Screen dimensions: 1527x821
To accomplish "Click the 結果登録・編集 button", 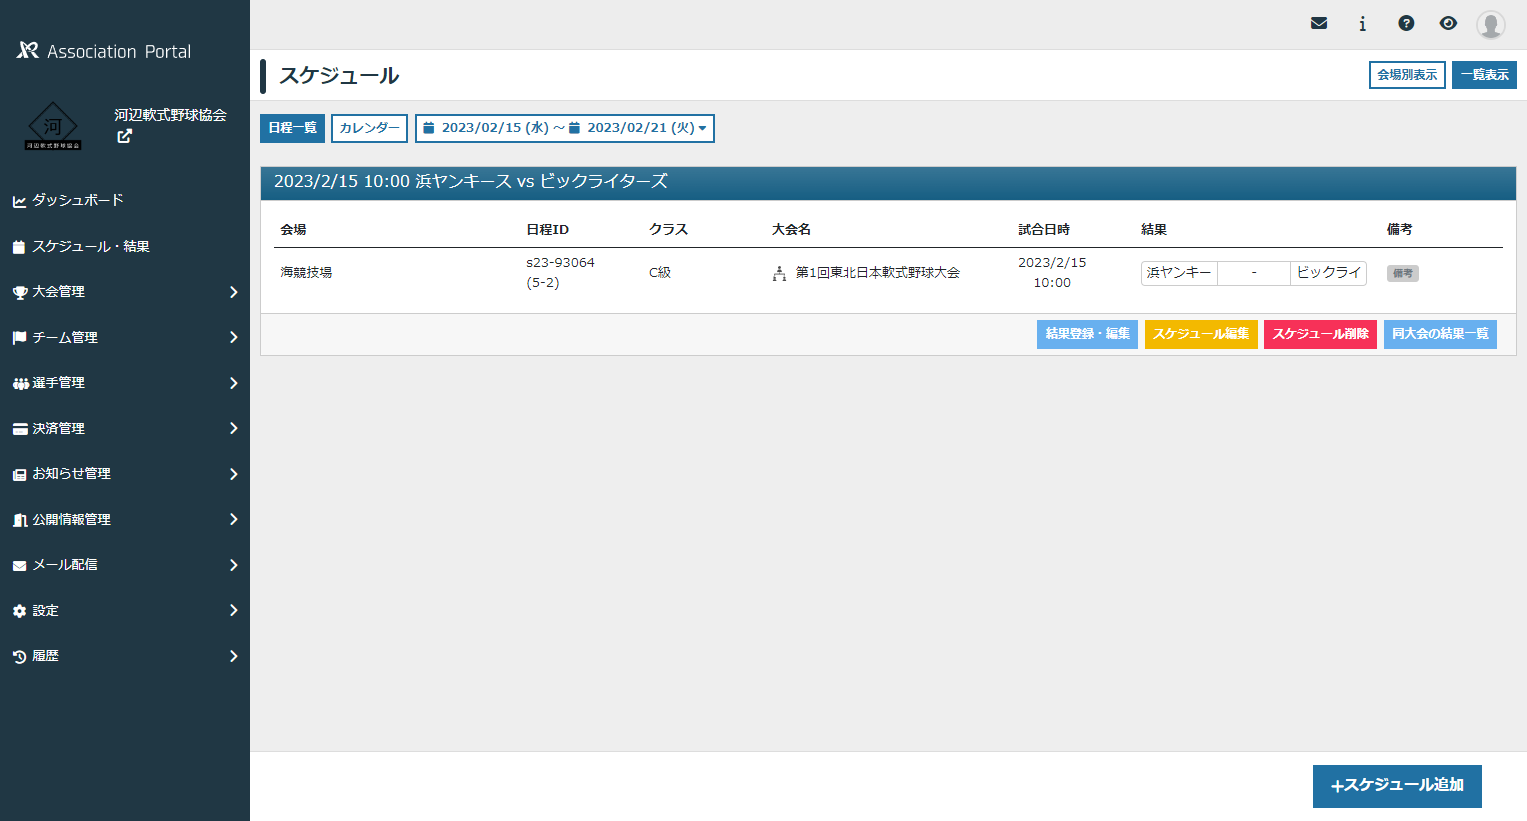I will 1087,334.
